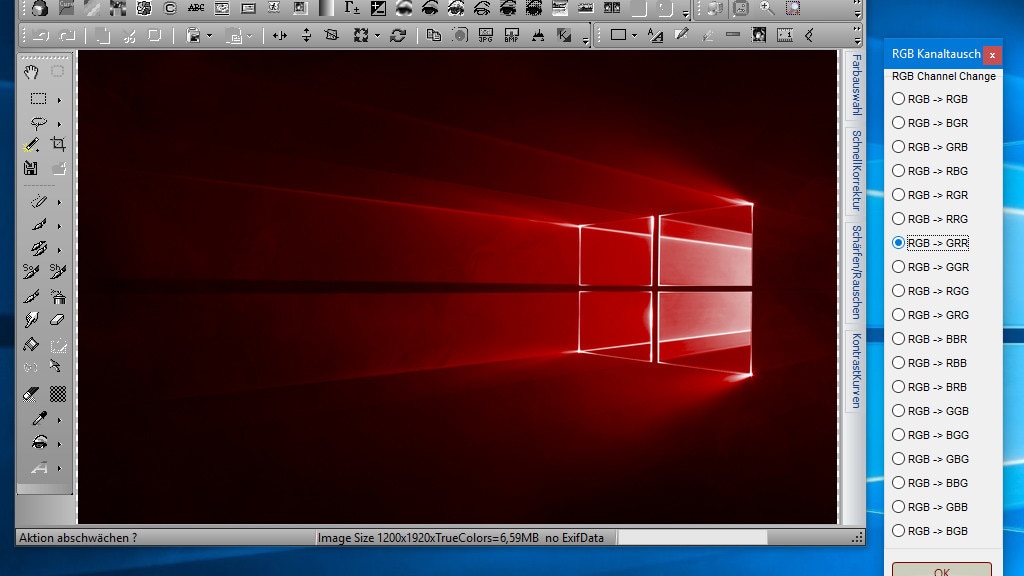Select RGB -> GGR radio option
Screen dimensions: 1024x576
click(x=930, y=266)
